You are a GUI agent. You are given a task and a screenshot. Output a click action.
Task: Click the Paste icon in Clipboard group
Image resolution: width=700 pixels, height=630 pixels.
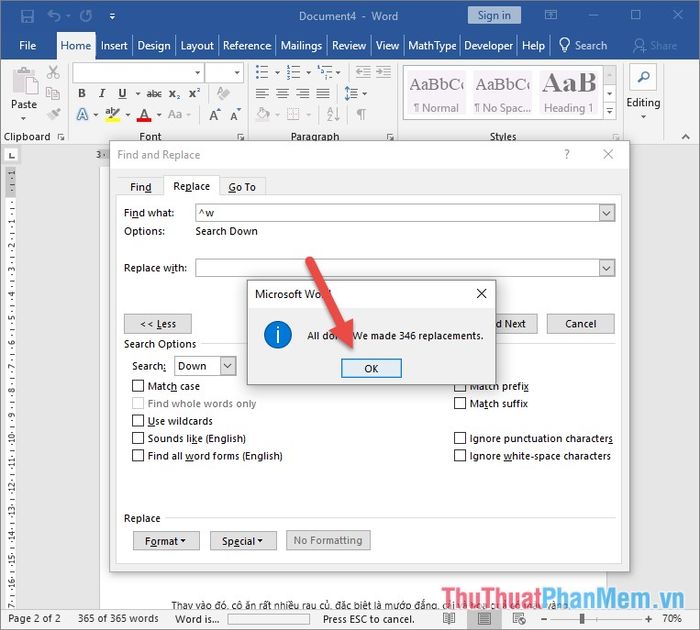click(24, 86)
